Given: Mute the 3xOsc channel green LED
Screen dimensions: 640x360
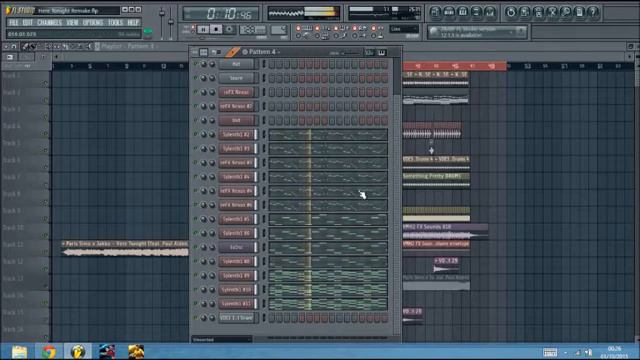Looking at the screenshot, I should click(196, 247).
